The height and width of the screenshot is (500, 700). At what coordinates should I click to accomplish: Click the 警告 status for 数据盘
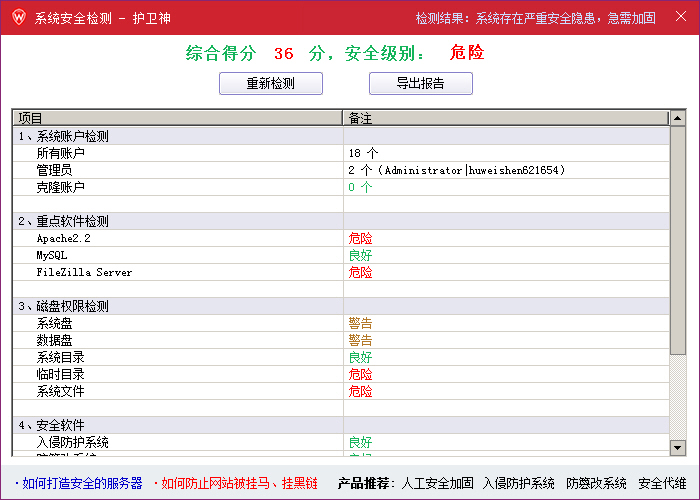coord(360,340)
